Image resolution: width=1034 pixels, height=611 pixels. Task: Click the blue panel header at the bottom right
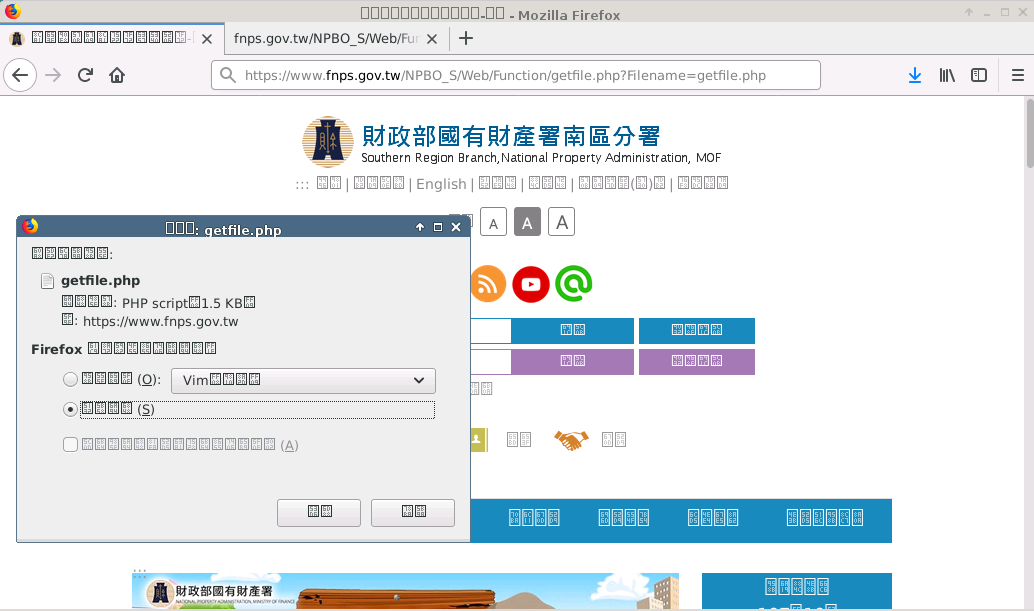tap(797, 587)
